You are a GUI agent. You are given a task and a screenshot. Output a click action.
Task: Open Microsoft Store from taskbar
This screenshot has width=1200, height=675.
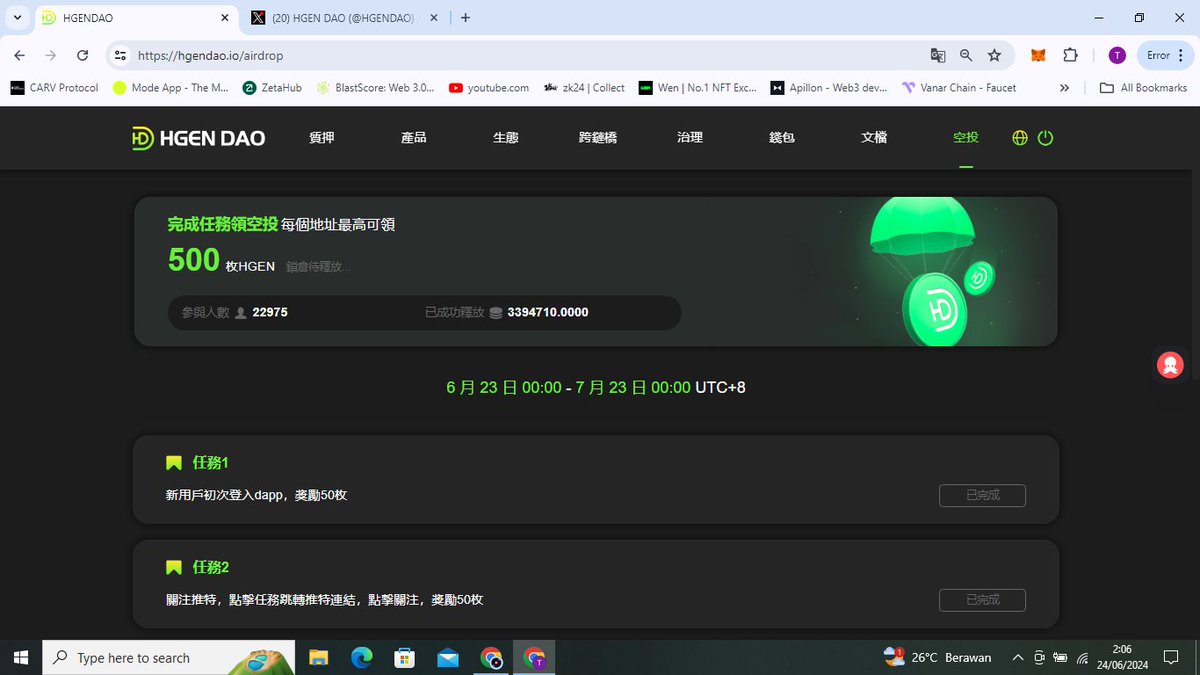pyautogui.click(x=404, y=657)
